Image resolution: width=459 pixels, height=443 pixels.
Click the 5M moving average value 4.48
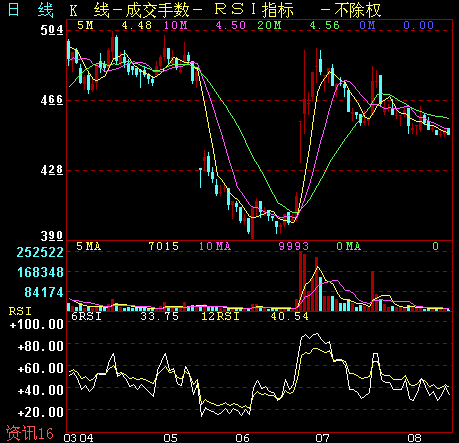coord(137,25)
